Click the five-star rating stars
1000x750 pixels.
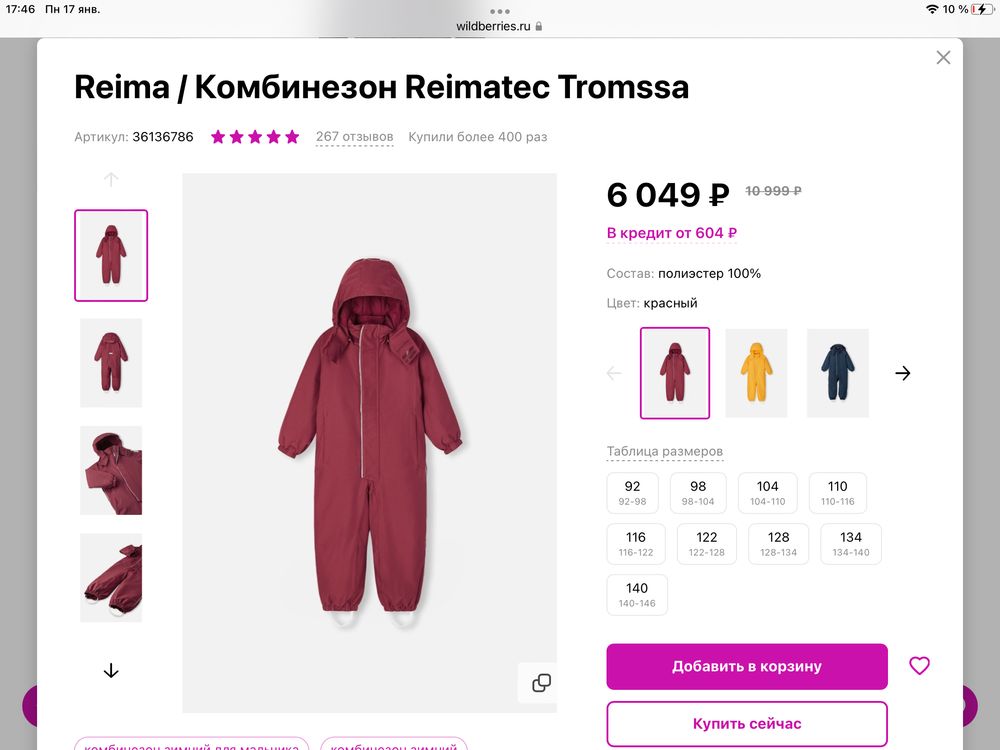coord(254,136)
